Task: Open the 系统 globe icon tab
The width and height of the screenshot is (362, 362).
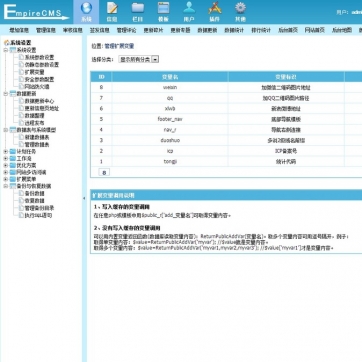Action: click(x=86, y=12)
